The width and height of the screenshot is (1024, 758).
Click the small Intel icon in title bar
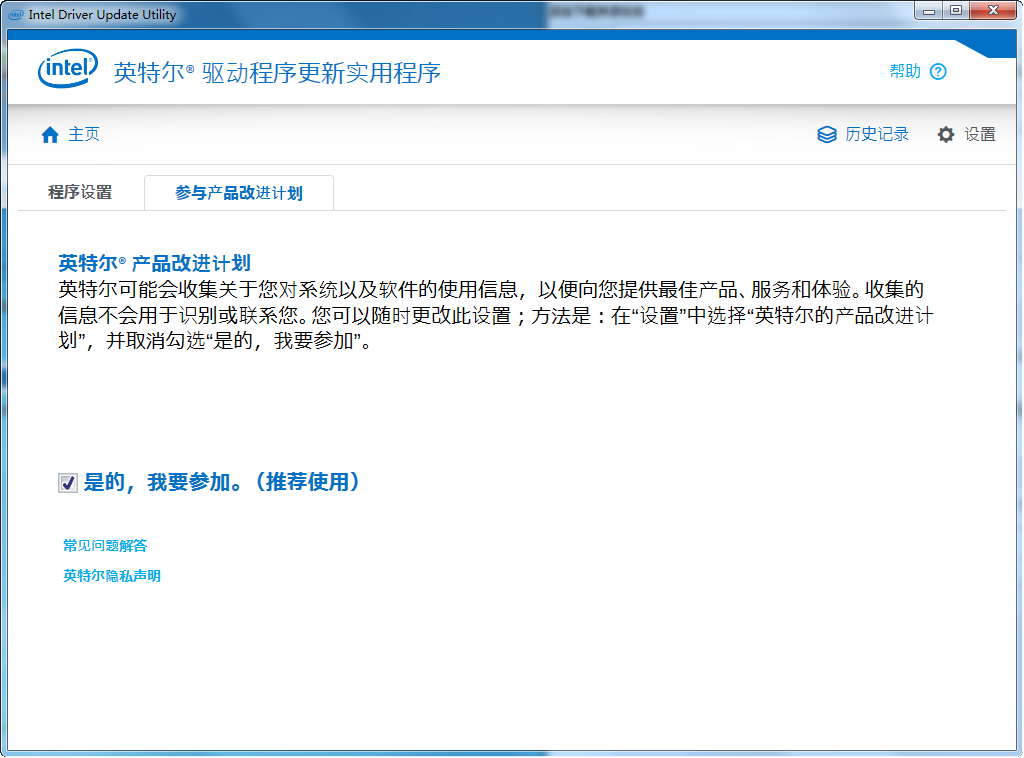coord(16,14)
